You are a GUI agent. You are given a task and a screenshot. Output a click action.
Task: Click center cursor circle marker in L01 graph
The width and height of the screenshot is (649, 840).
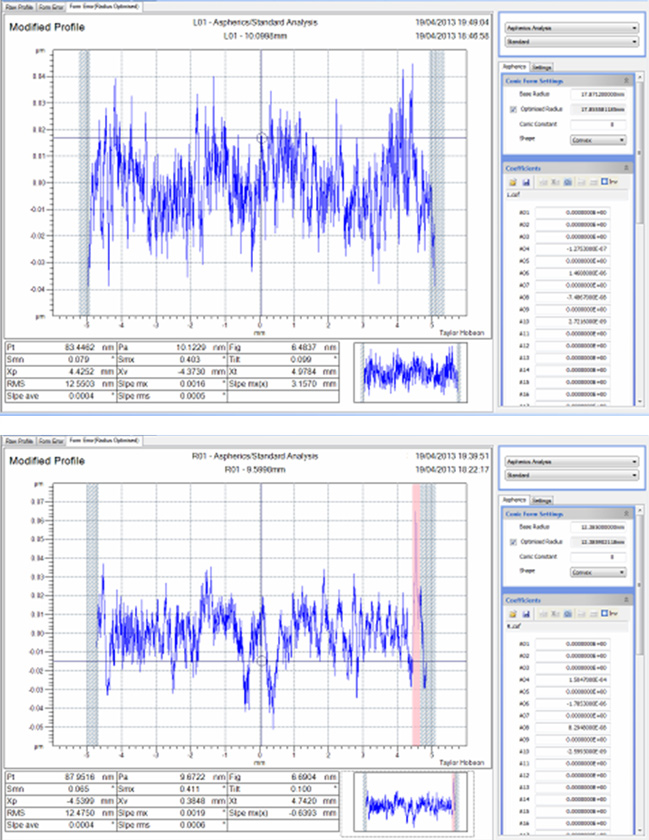coord(261,138)
